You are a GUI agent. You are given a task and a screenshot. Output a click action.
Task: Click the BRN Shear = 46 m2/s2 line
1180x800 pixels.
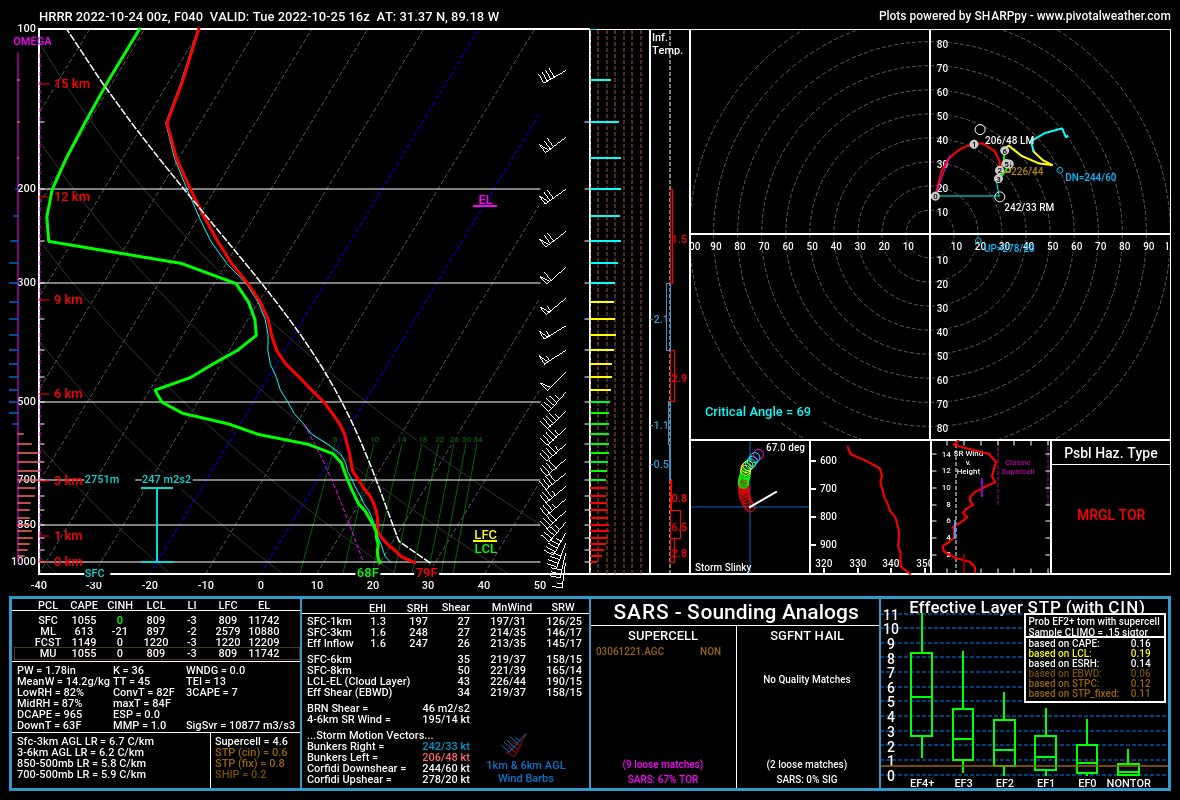pyautogui.click(x=388, y=708)
